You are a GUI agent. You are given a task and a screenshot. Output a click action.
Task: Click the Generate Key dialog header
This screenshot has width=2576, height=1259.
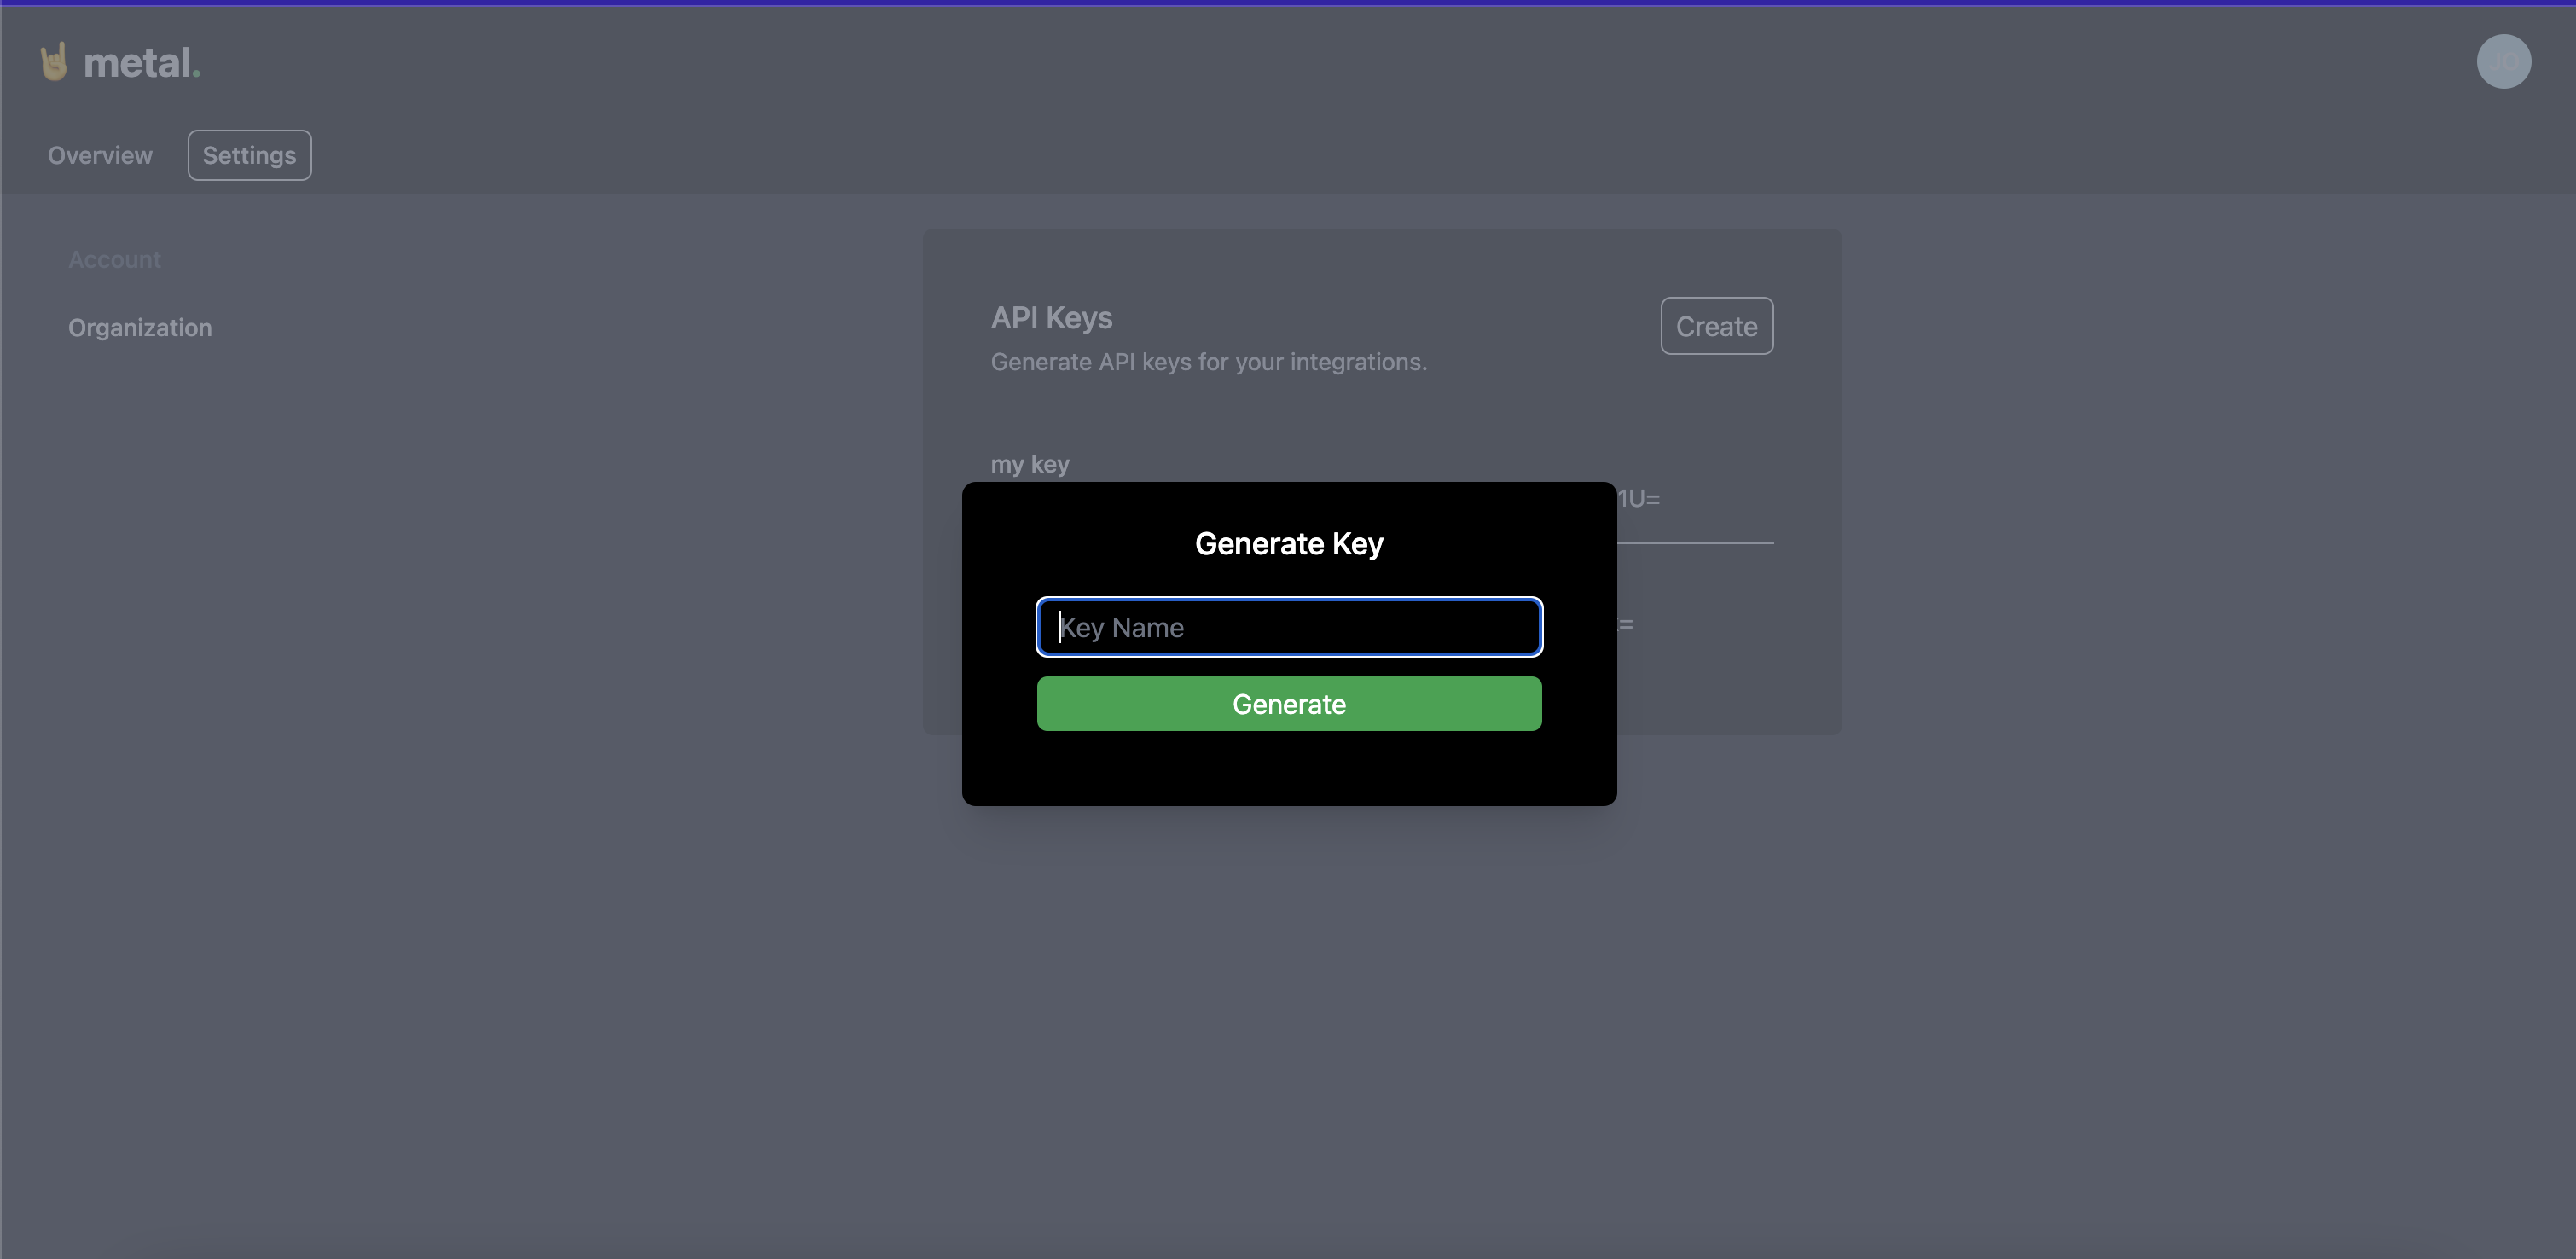(x=1288, y=543)
